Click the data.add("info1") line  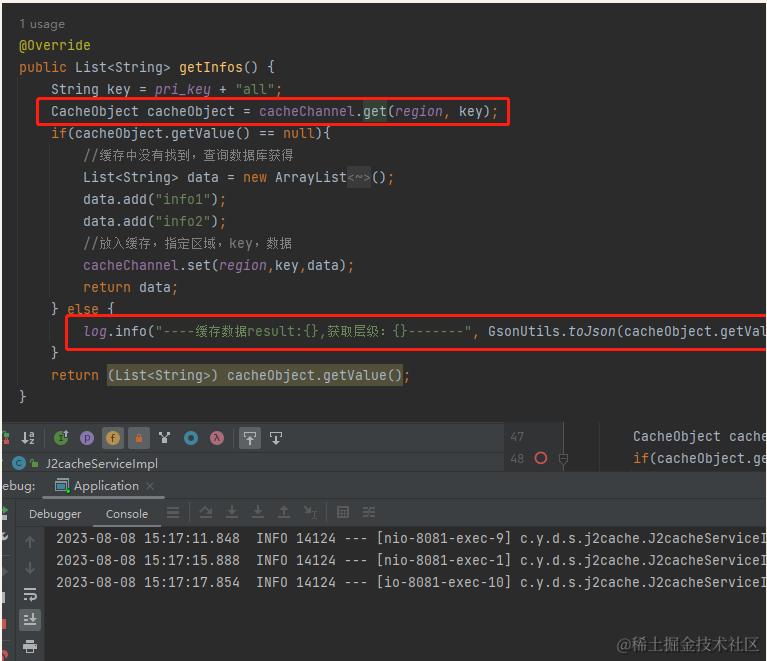155,199
